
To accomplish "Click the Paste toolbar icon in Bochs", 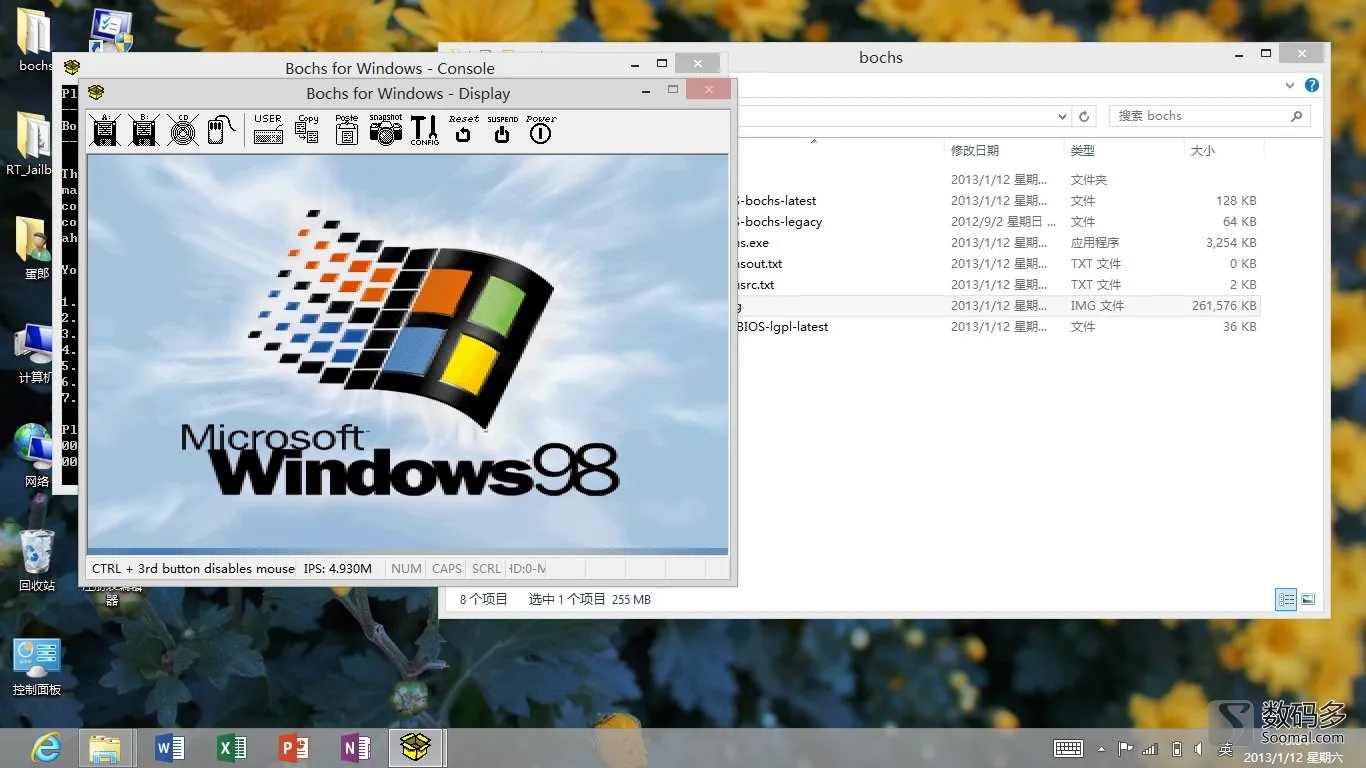I will pos(346,130).
